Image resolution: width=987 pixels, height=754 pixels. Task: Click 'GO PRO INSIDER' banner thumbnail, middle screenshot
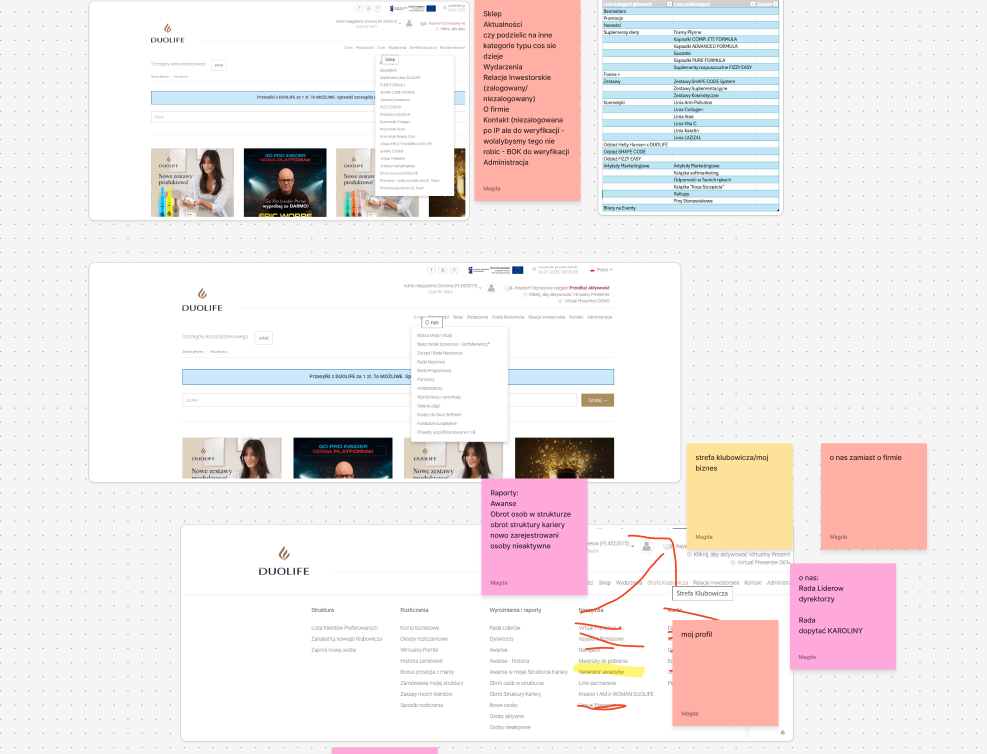(342, 458)
